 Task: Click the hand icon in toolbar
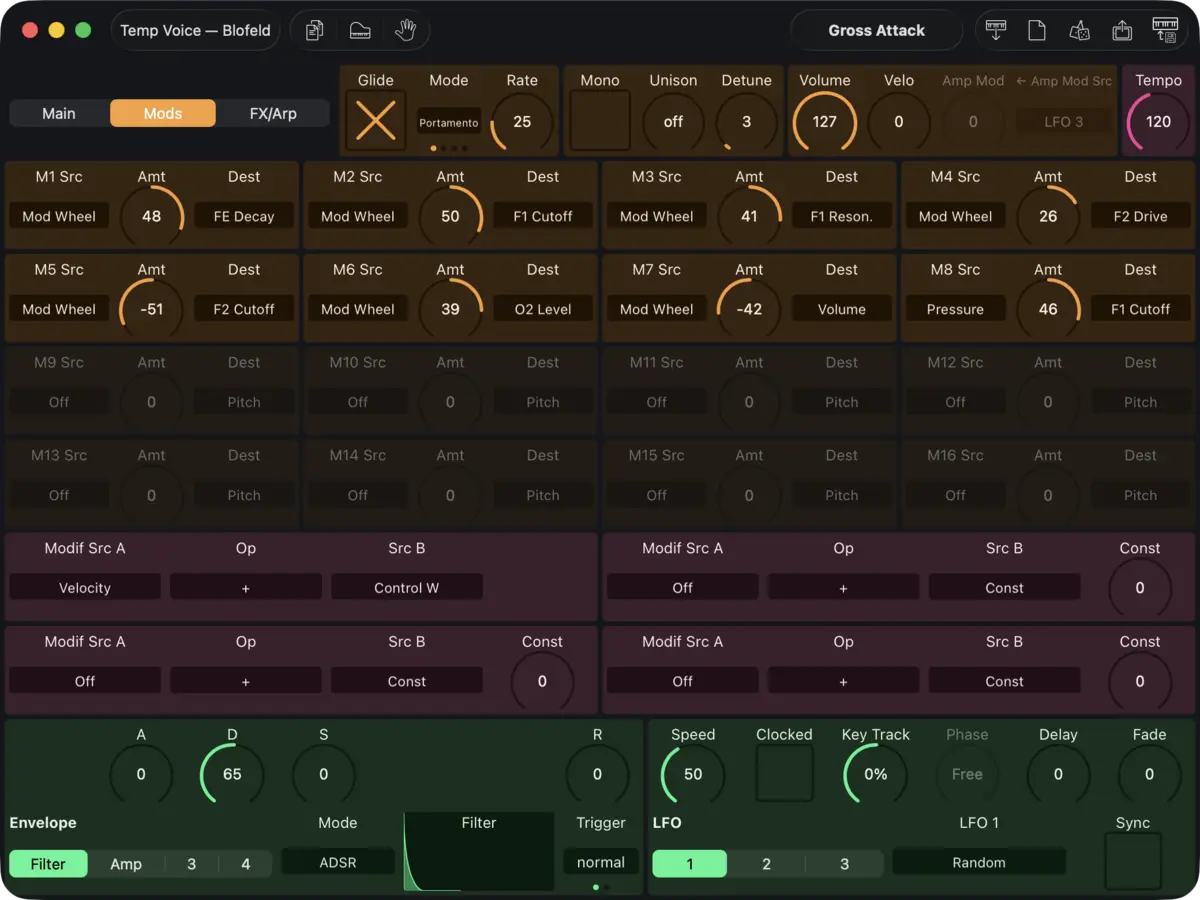point(405,31)
